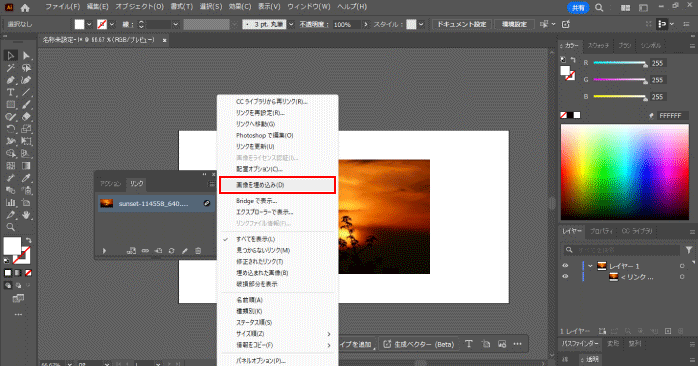The width and height of the screenshot is (698, 366).
Task: Expand link info triangle in Links panel
Action: click(x=104, y=251)
